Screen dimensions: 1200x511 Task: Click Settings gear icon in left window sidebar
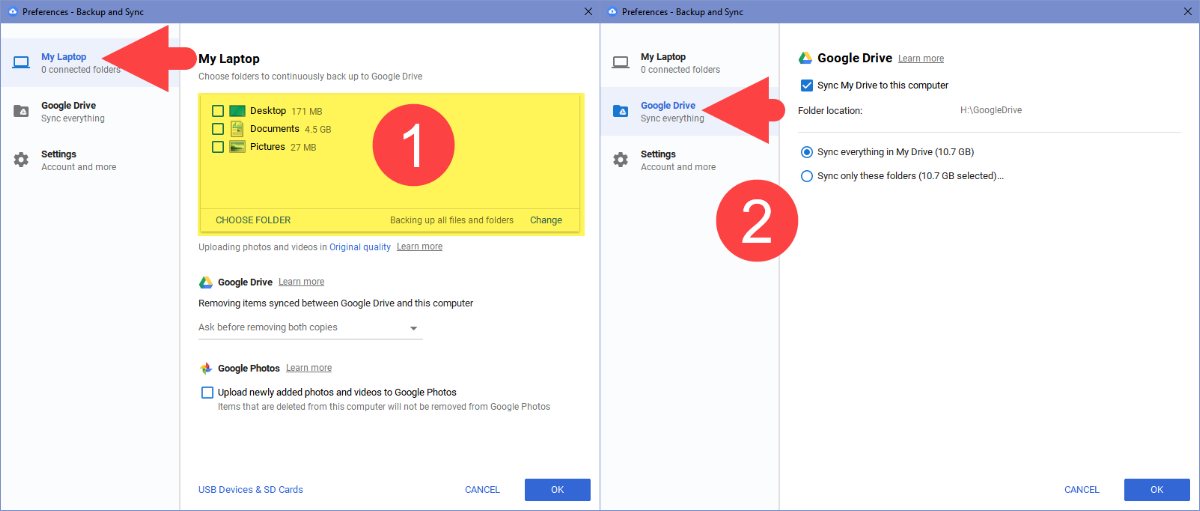21,160
